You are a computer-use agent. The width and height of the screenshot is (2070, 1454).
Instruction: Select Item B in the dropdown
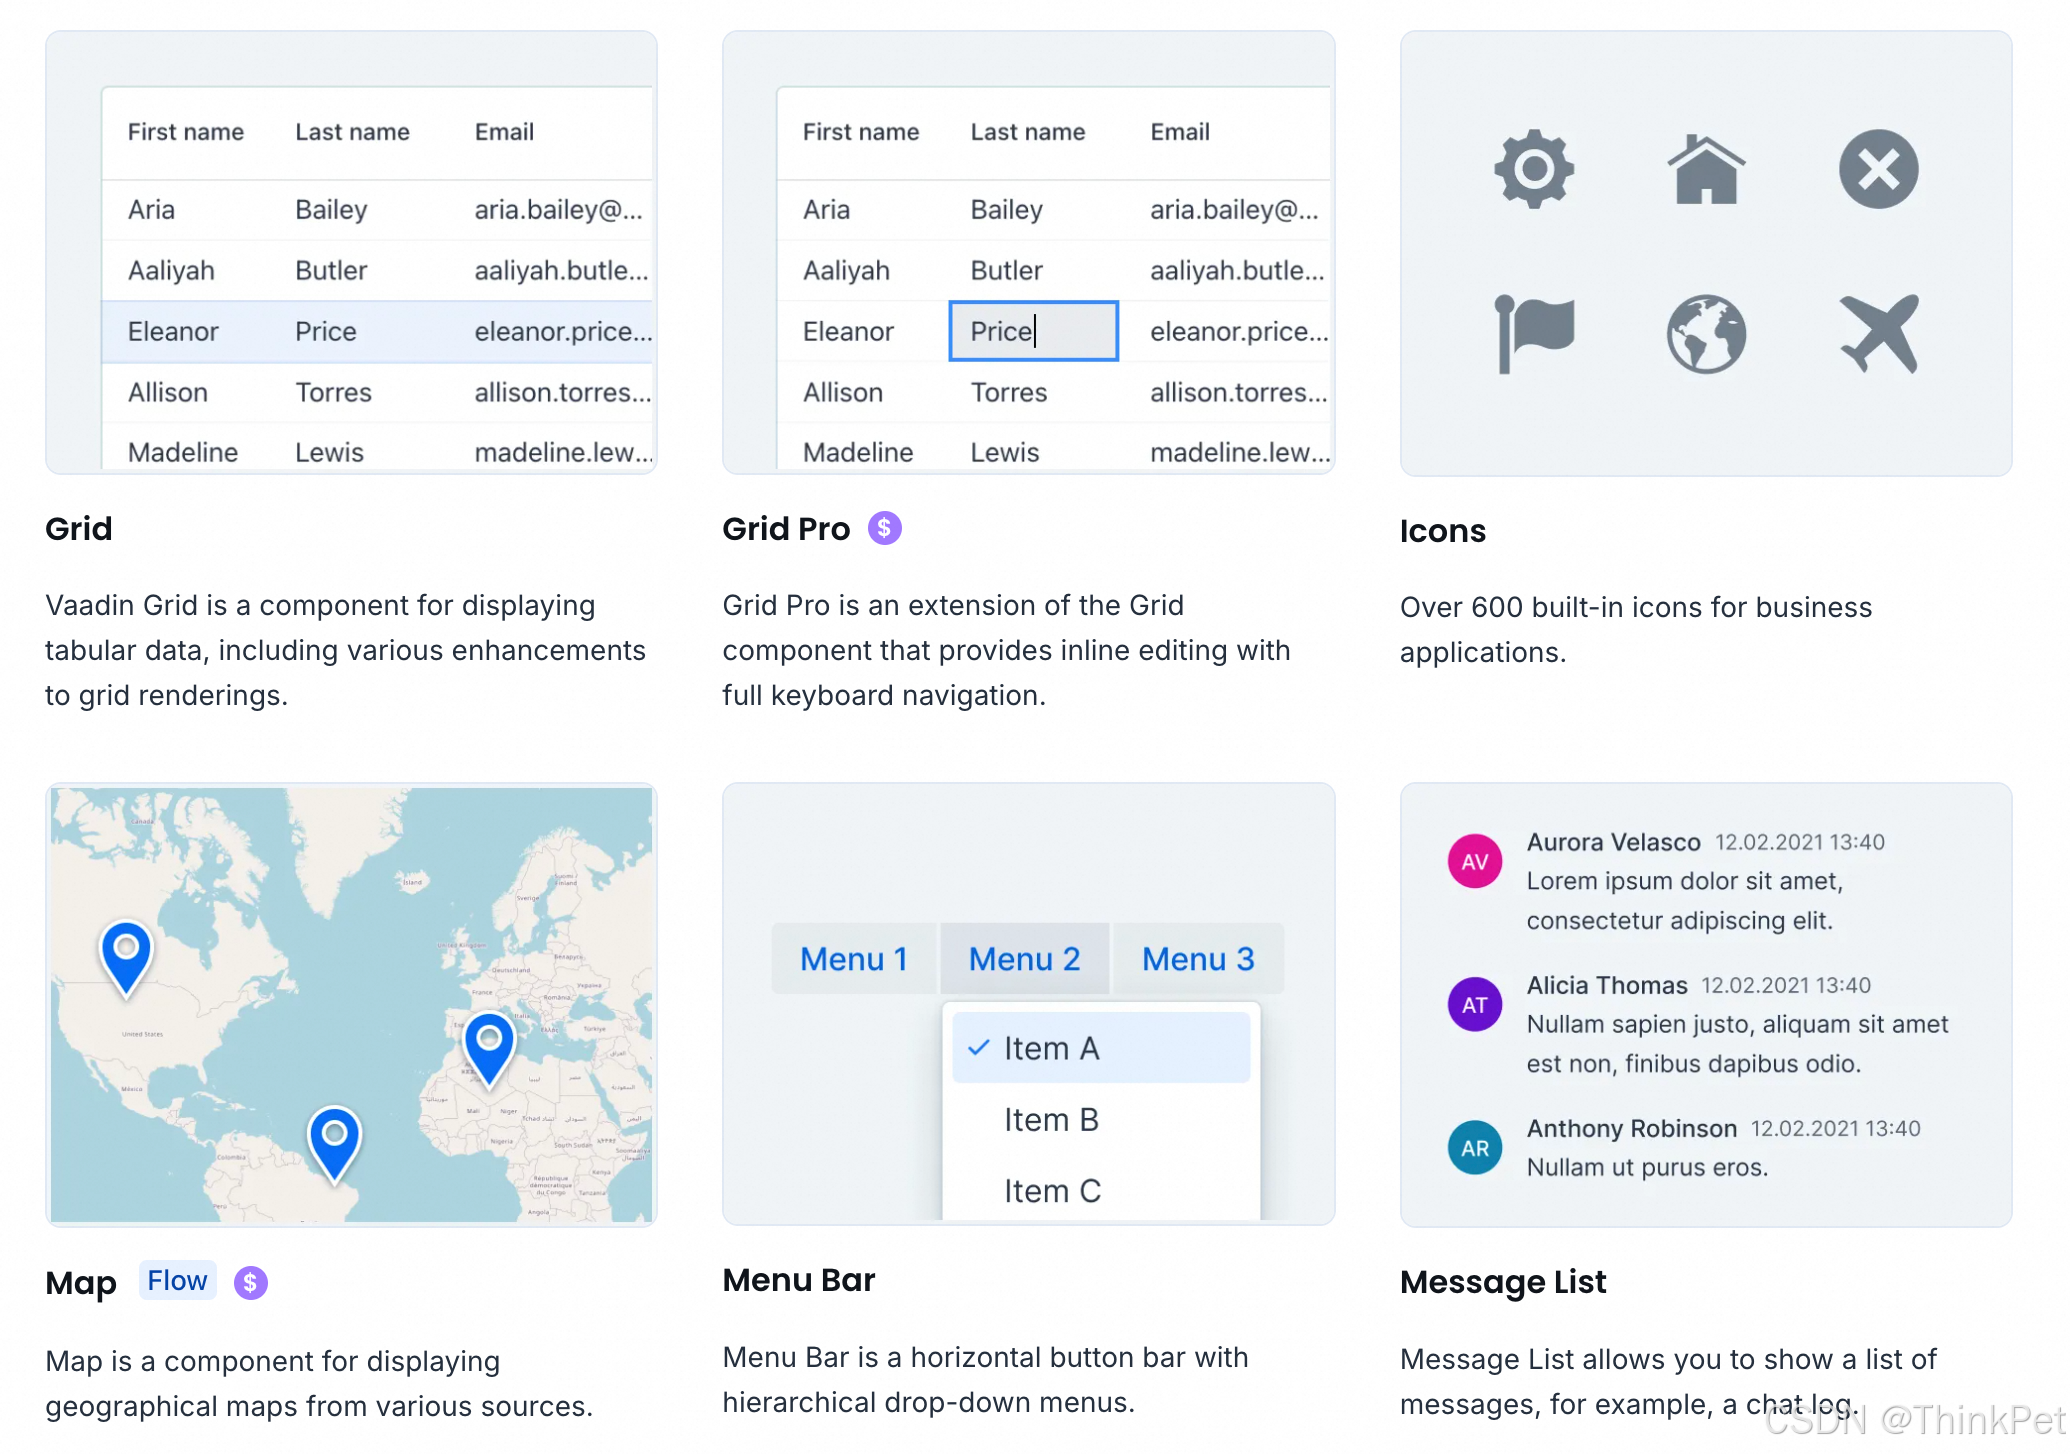tap(1051, 1120)
